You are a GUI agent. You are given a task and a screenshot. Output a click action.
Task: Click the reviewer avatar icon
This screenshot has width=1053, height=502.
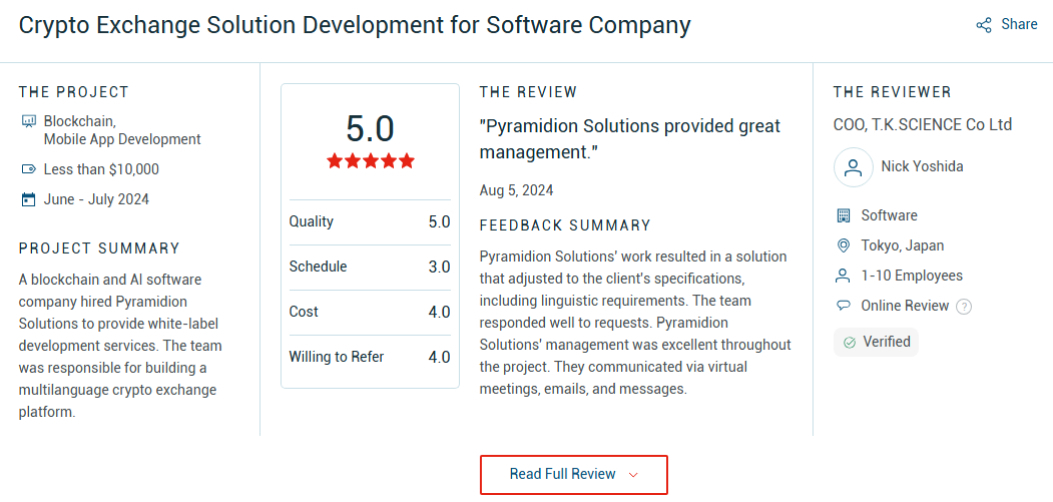click(853, 167)
